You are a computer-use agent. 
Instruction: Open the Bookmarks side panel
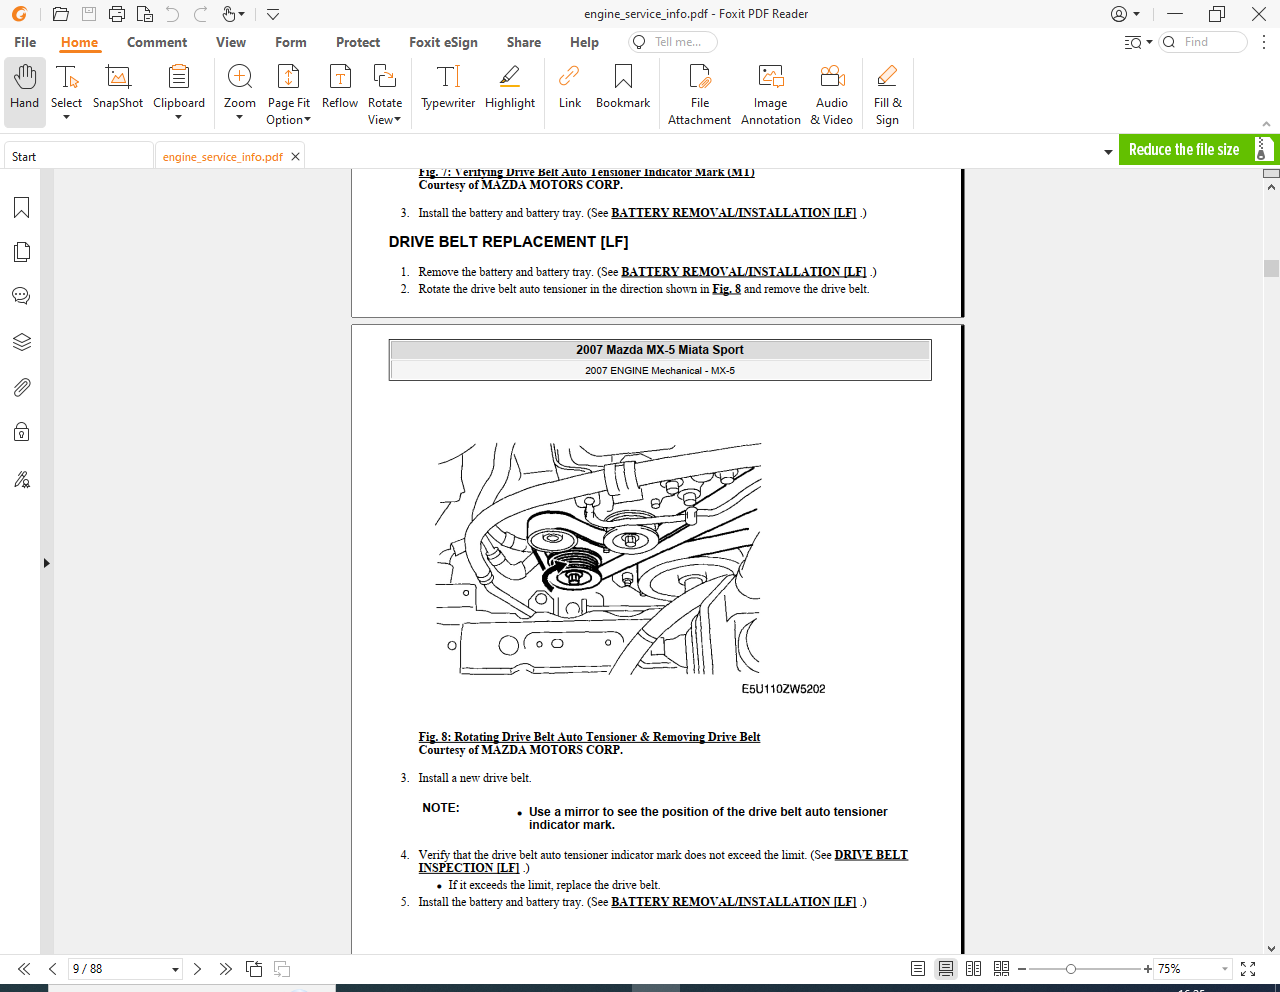[21, 208]
